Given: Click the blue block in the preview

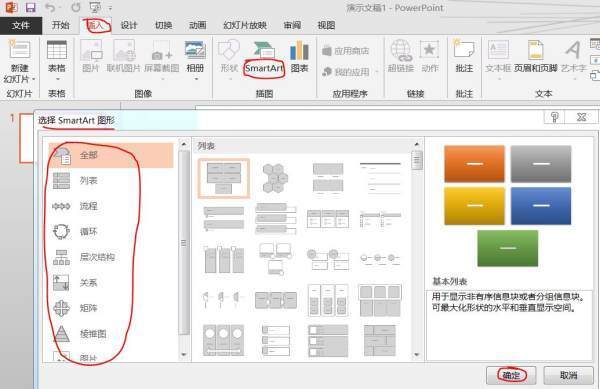Looking at the screenshot, I should [541, 205].
